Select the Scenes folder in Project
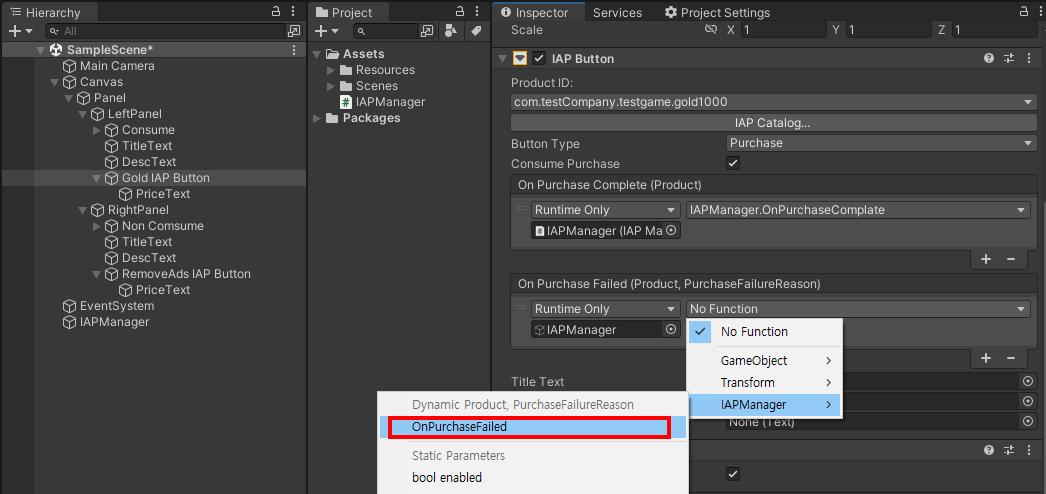This screenshot has height=494, width=1046. 377,86
